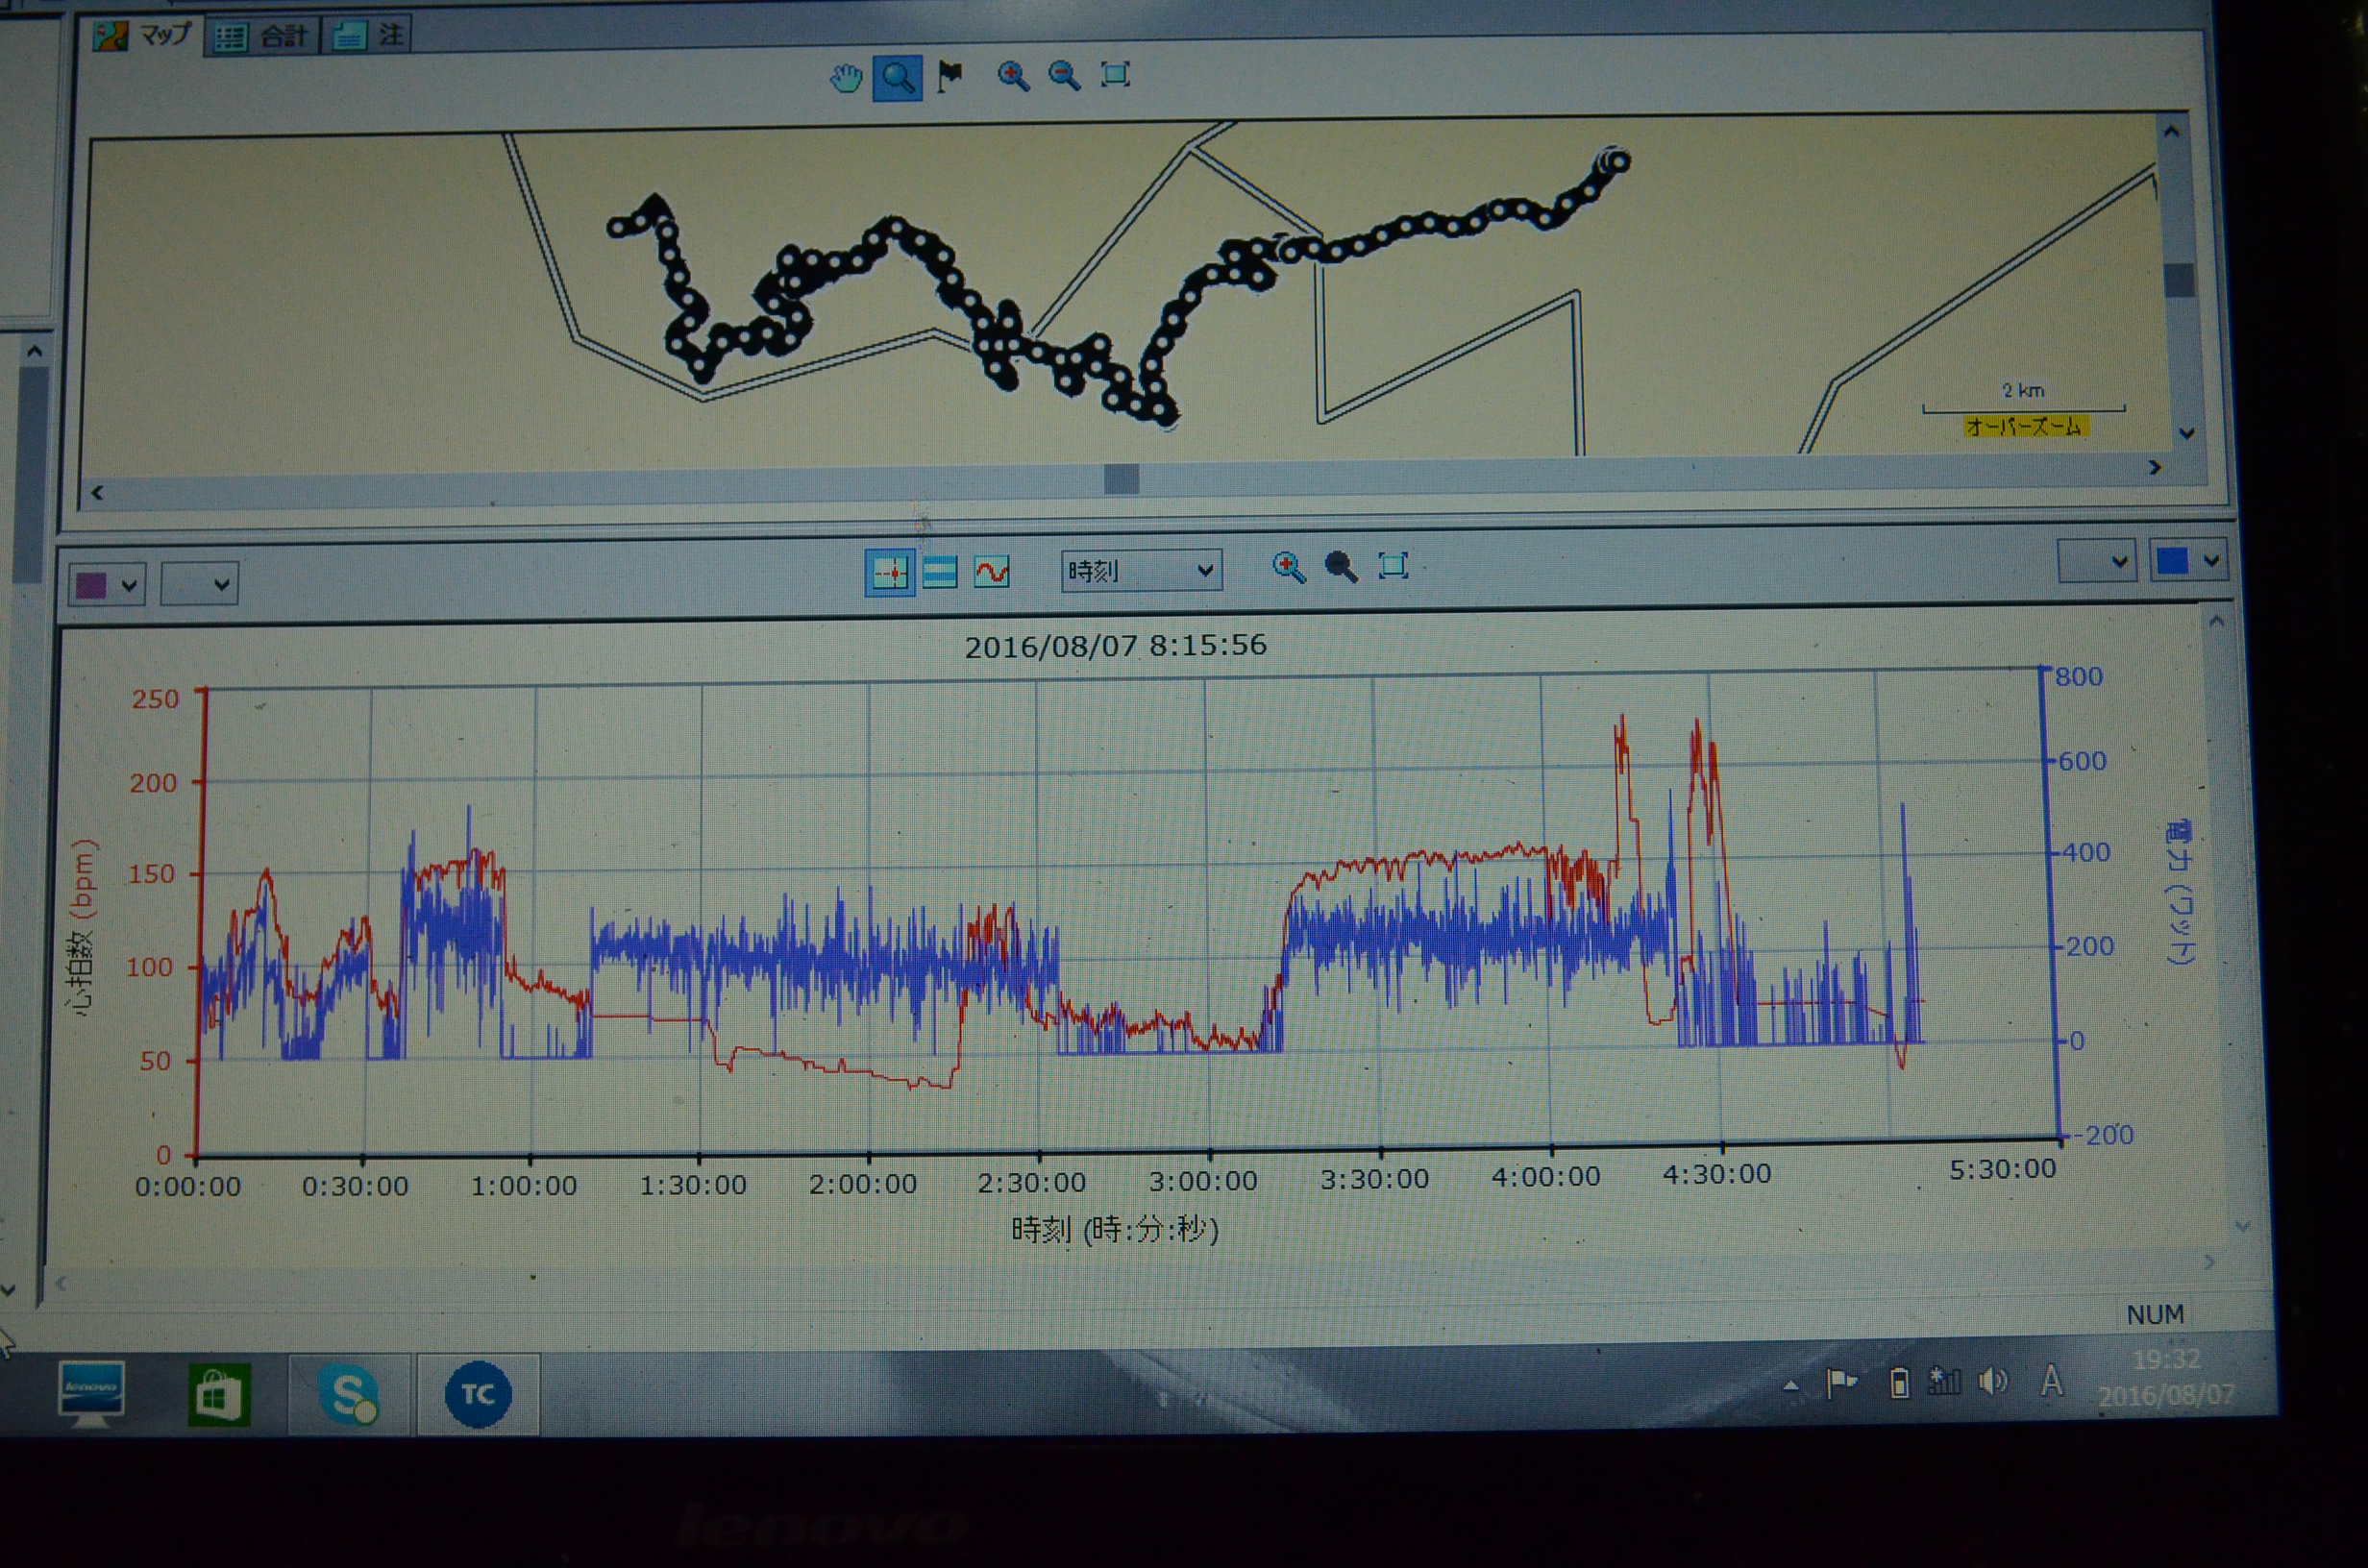Screen dimensions: 2368x1568
Task: Switch to the 注 tab
Action: click(367, 36)
